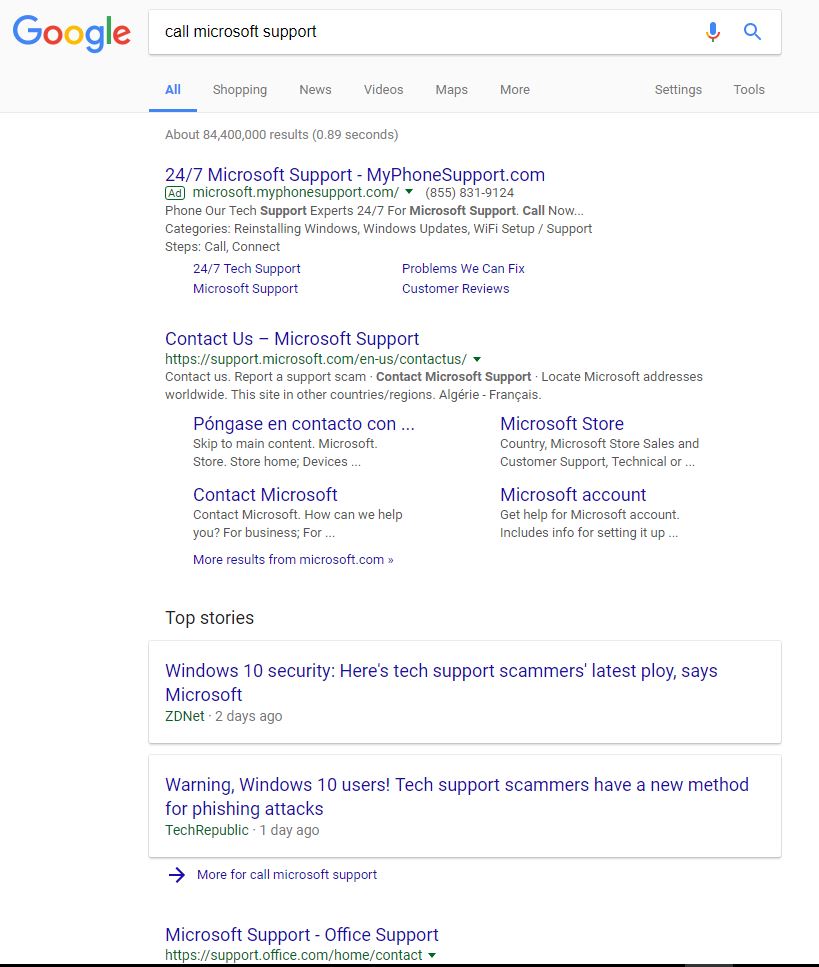Open the Customer Reviews link
This screenshot has height=967, width=819.
(456, 289)
